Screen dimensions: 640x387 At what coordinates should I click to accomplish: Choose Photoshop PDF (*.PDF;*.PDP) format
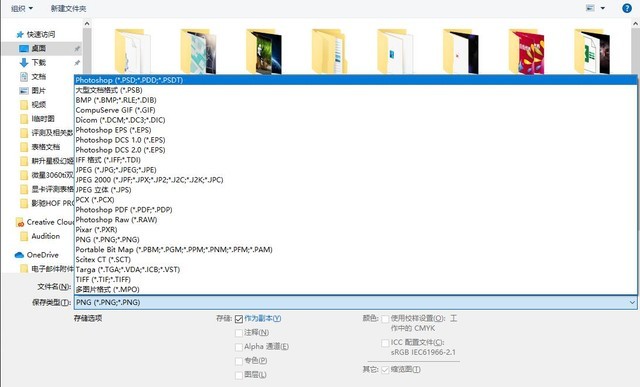tap(356, 210)
